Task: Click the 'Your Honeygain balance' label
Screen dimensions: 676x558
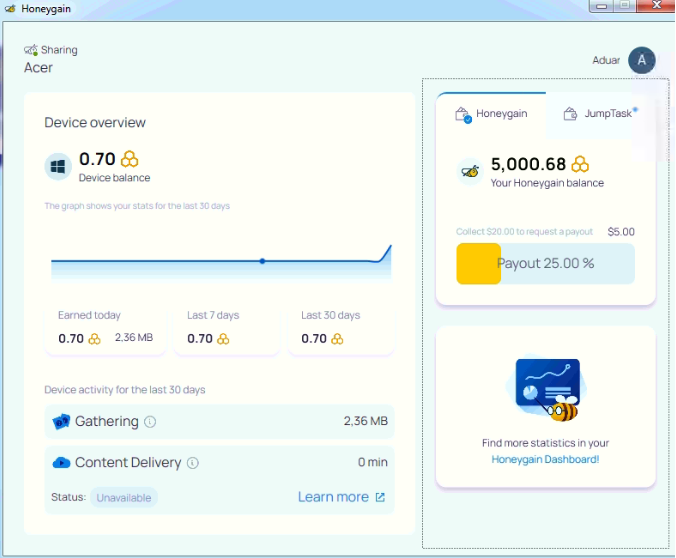Action: coord(547,183)
